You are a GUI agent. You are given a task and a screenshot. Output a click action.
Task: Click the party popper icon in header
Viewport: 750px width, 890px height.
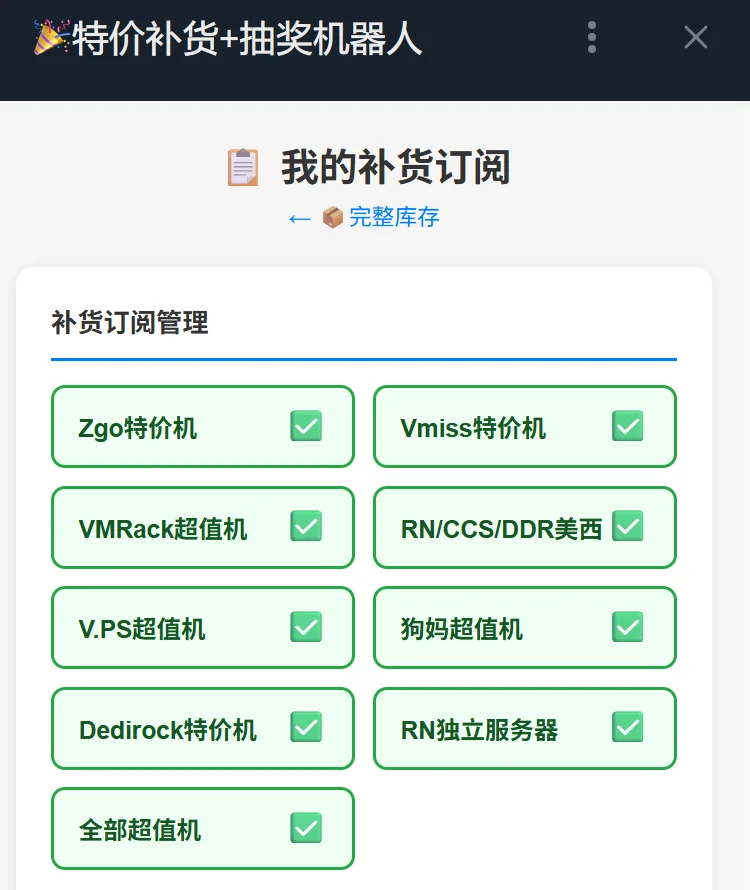click(51, 37)
